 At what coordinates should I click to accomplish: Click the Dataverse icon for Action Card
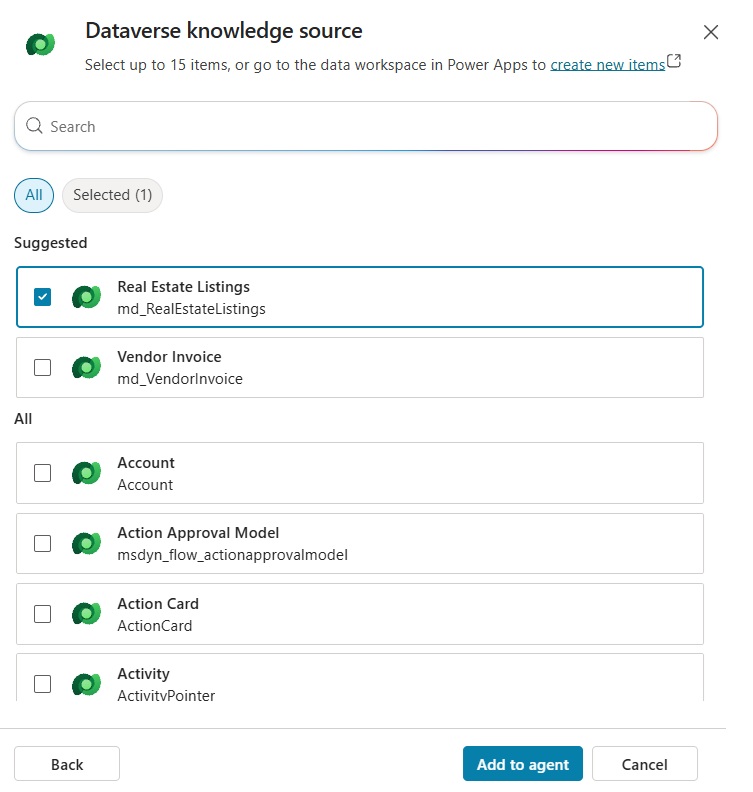click(86, 614)
